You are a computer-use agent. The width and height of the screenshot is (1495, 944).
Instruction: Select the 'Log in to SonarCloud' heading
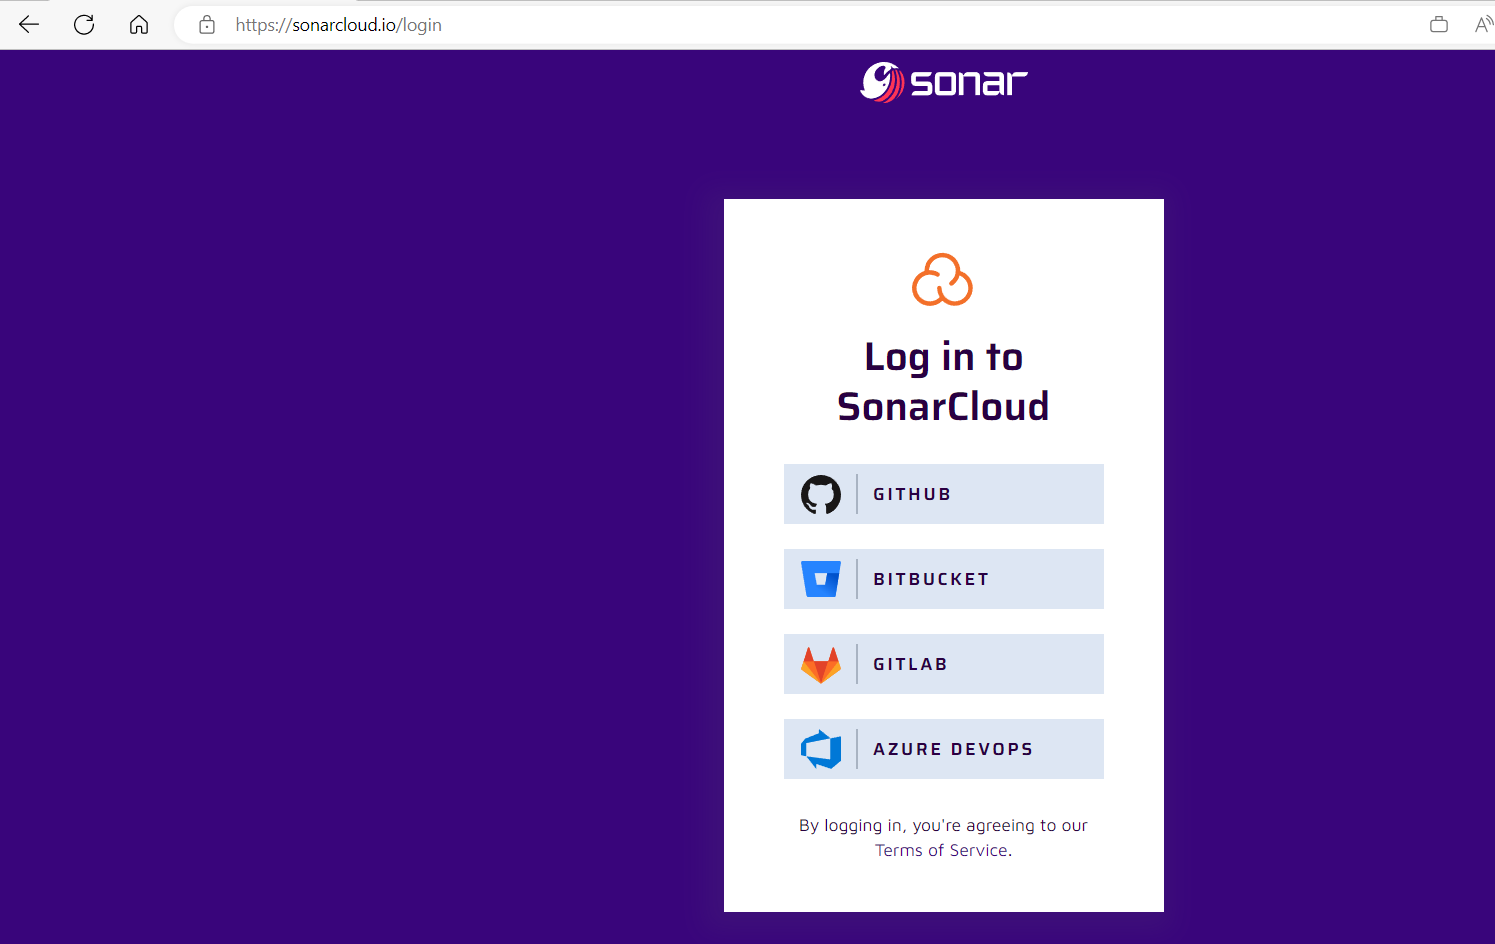[942, 381]
